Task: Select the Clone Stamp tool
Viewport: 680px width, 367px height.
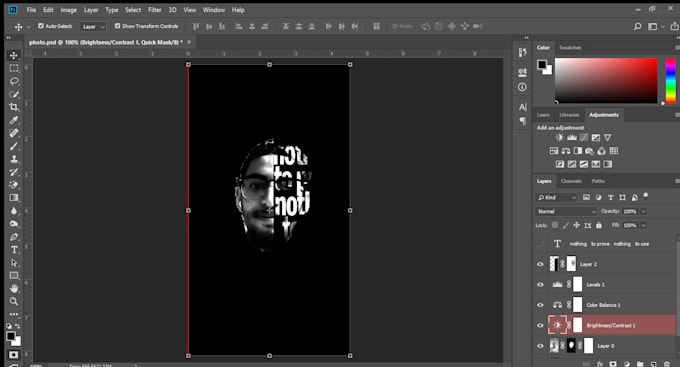Action: [x=14, y=159]
